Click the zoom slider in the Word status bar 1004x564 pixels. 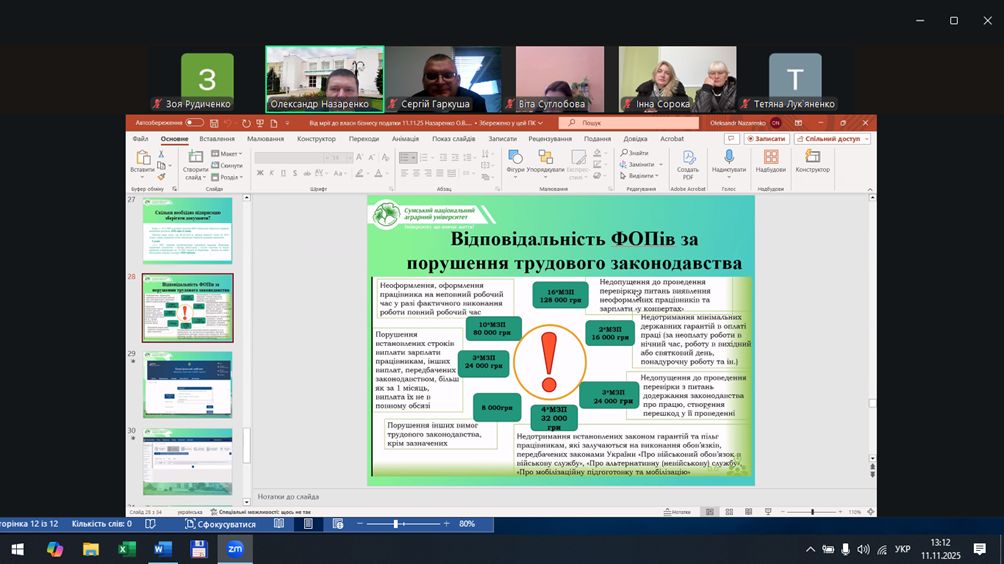397,524
